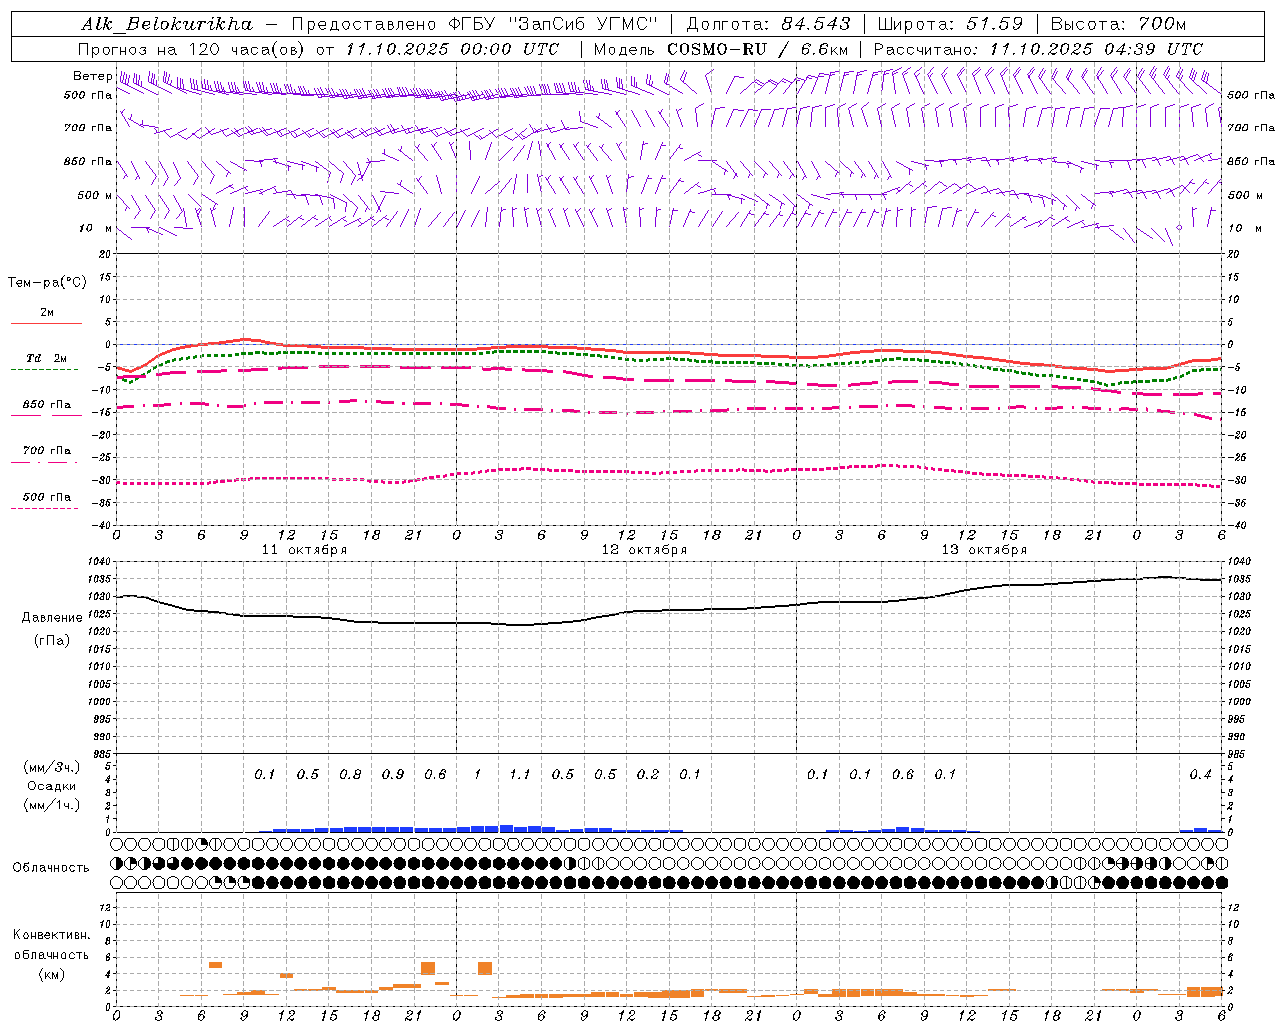This screenshot has height=1024, width=1280.
Task: Click the 1.1 precipitation value
Action: (520, 775)
